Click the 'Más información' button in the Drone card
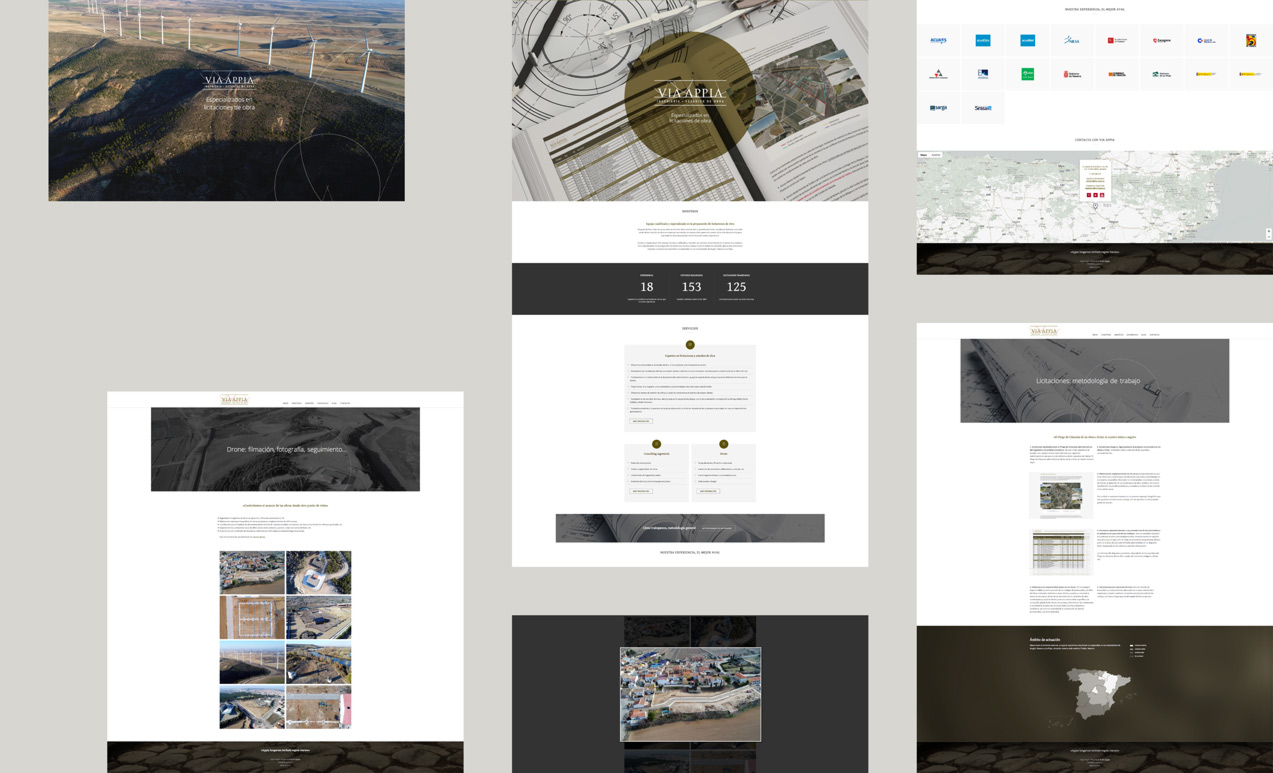This screenshot has width=1273, height=773. [708, 491]
